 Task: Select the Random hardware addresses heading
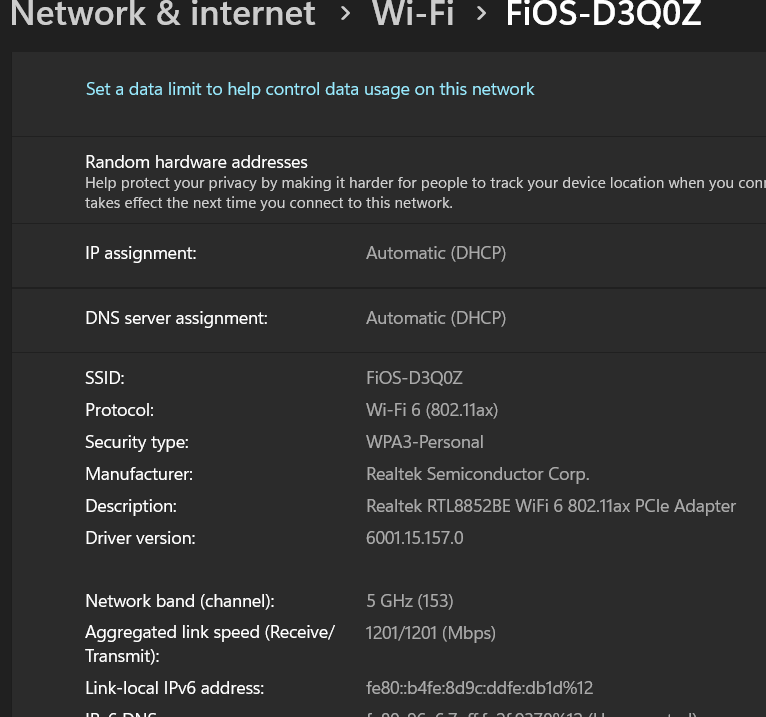tap(196, 162)
